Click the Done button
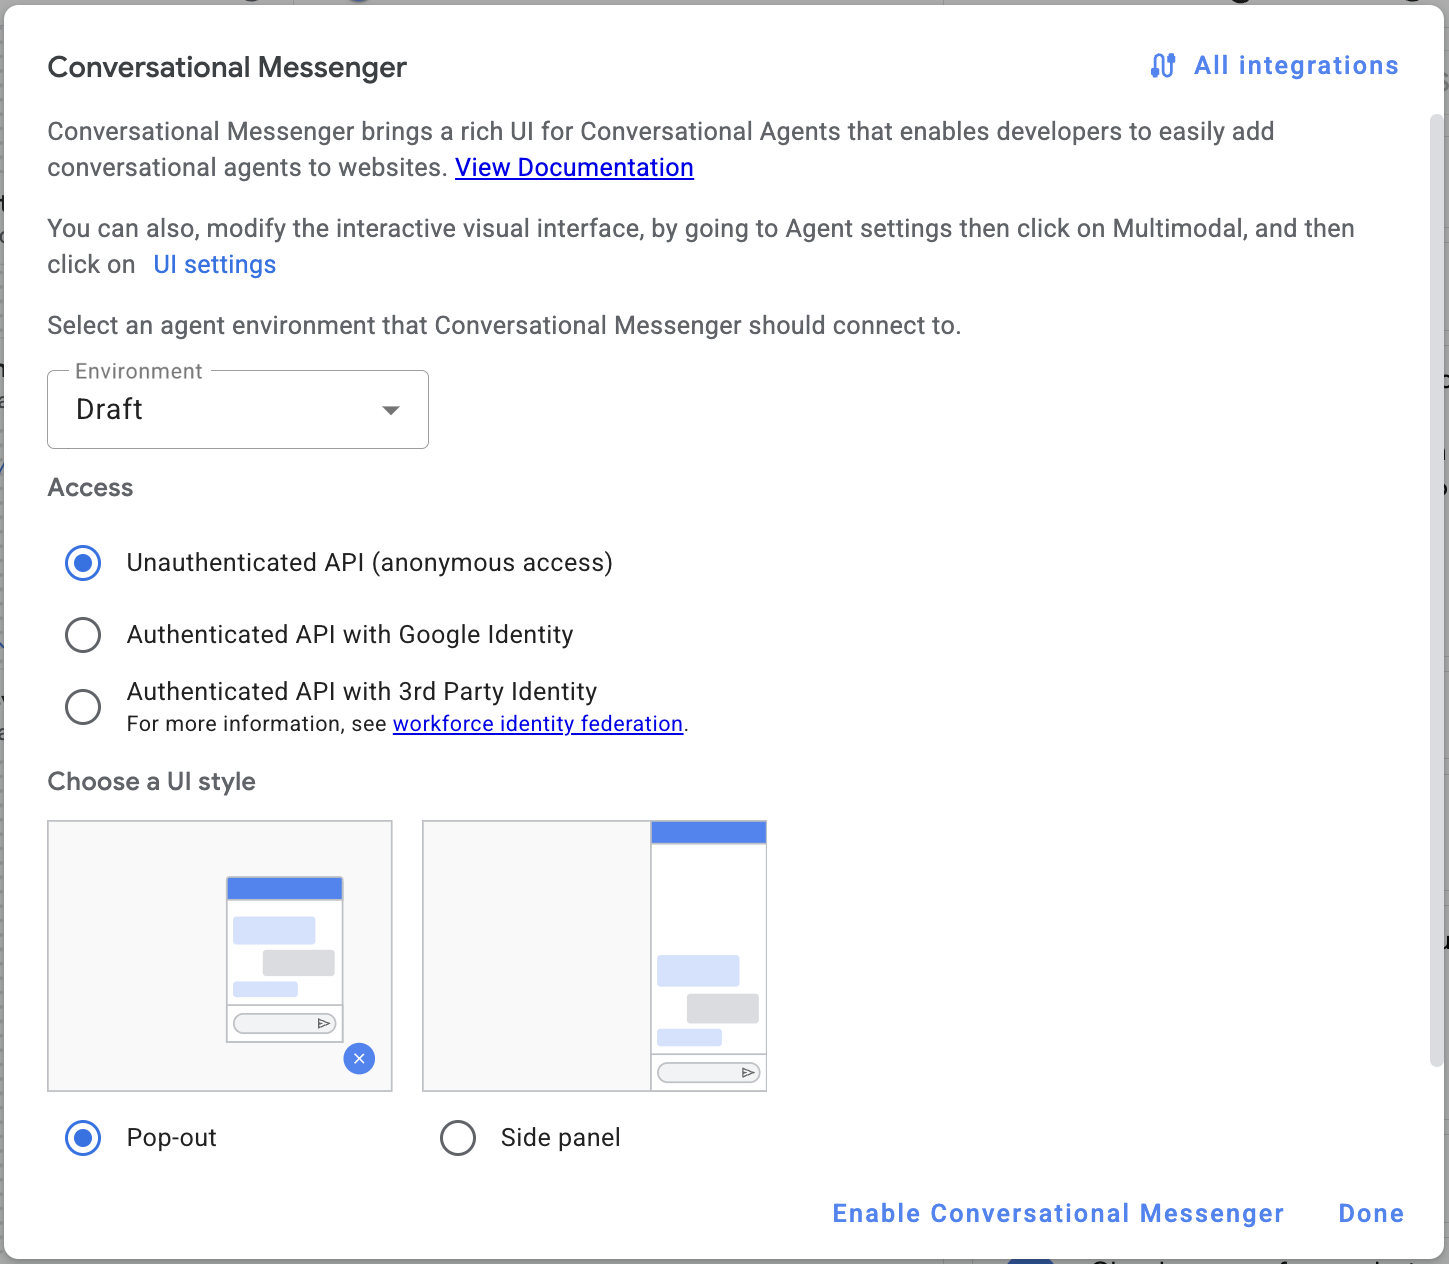This screenshot has width=1449, height=1264. pyautogui.click(x=1370, y=1214)
